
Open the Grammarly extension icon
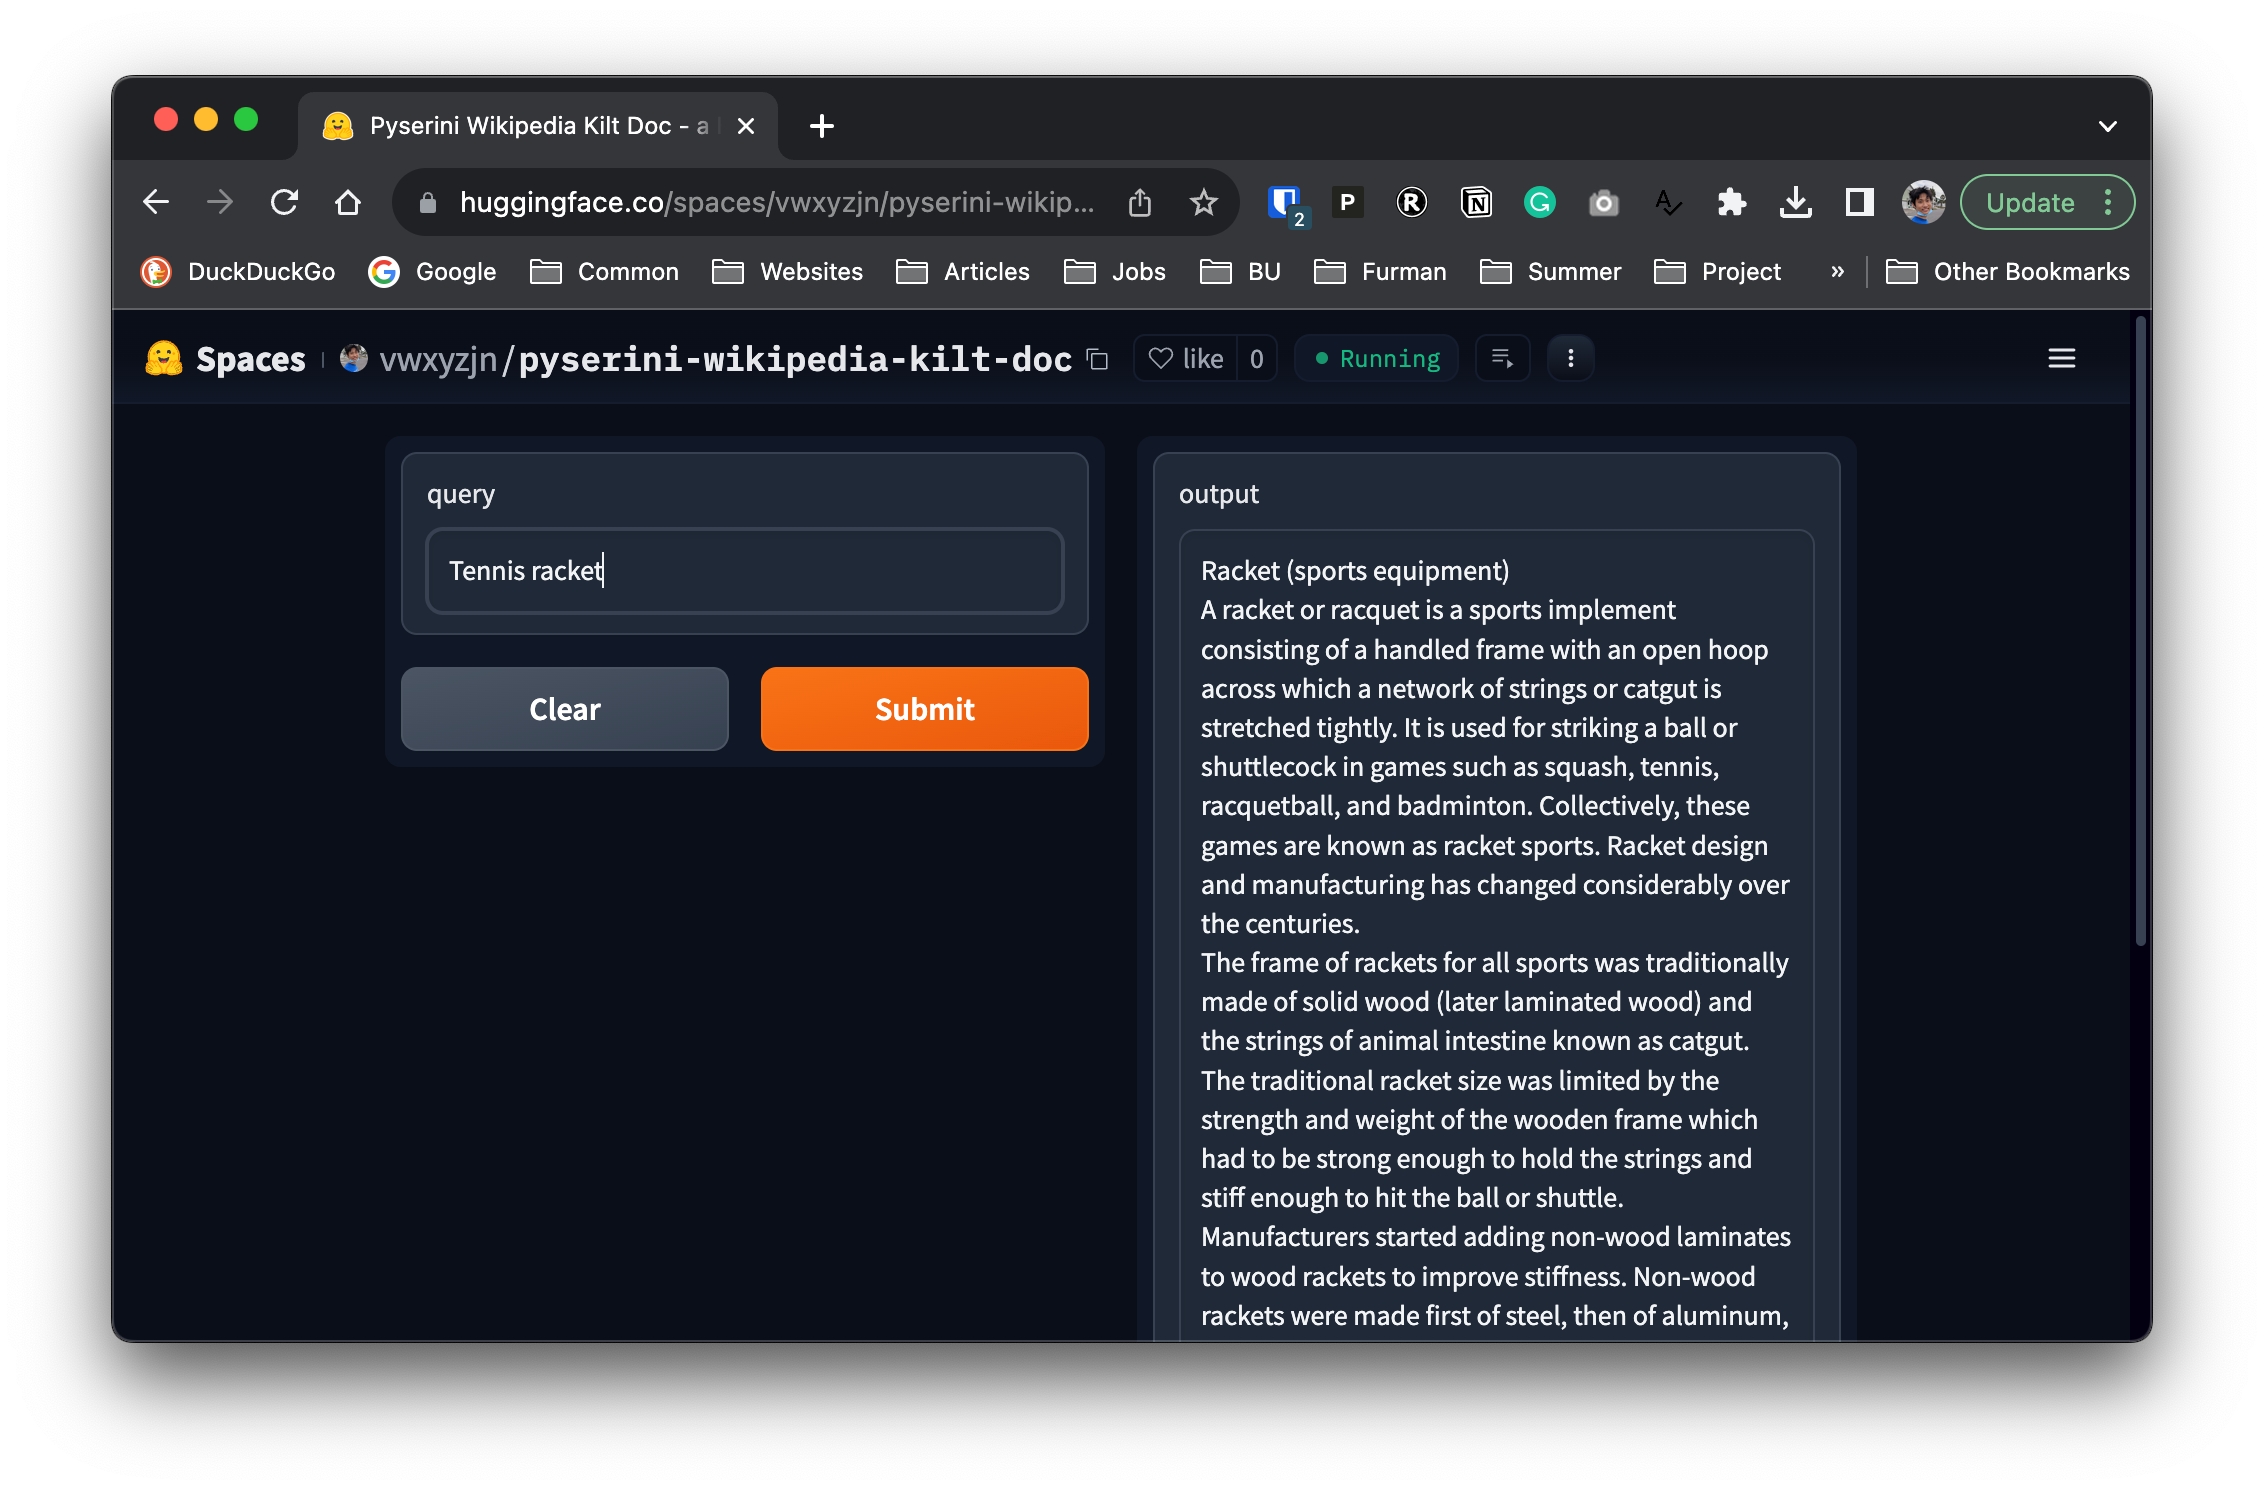tap(1539, 203)
